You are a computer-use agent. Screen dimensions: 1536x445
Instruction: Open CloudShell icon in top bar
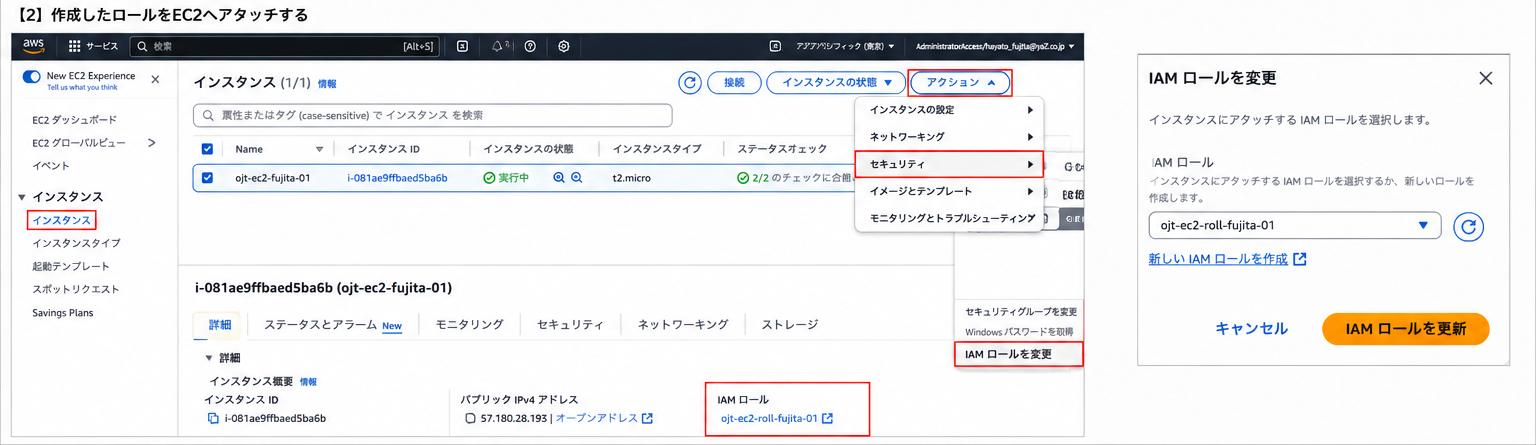point(462,46)
